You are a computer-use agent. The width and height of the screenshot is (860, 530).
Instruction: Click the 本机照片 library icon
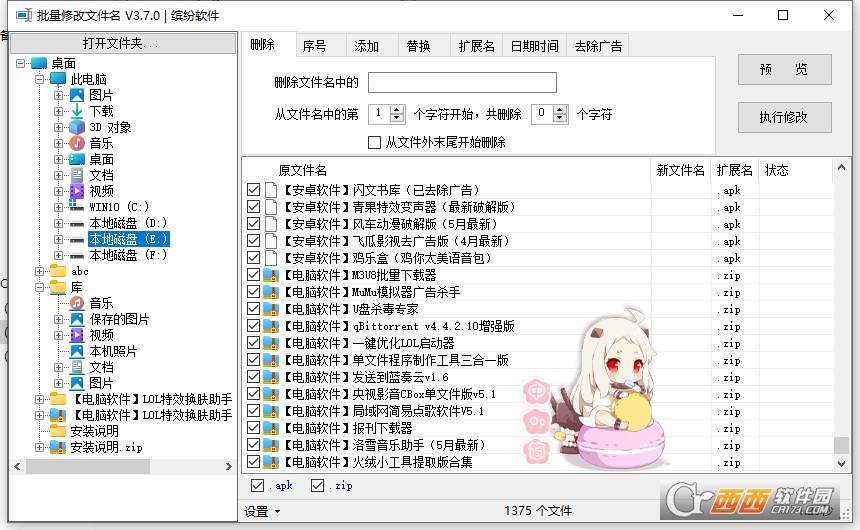click(x=77, y=351)
